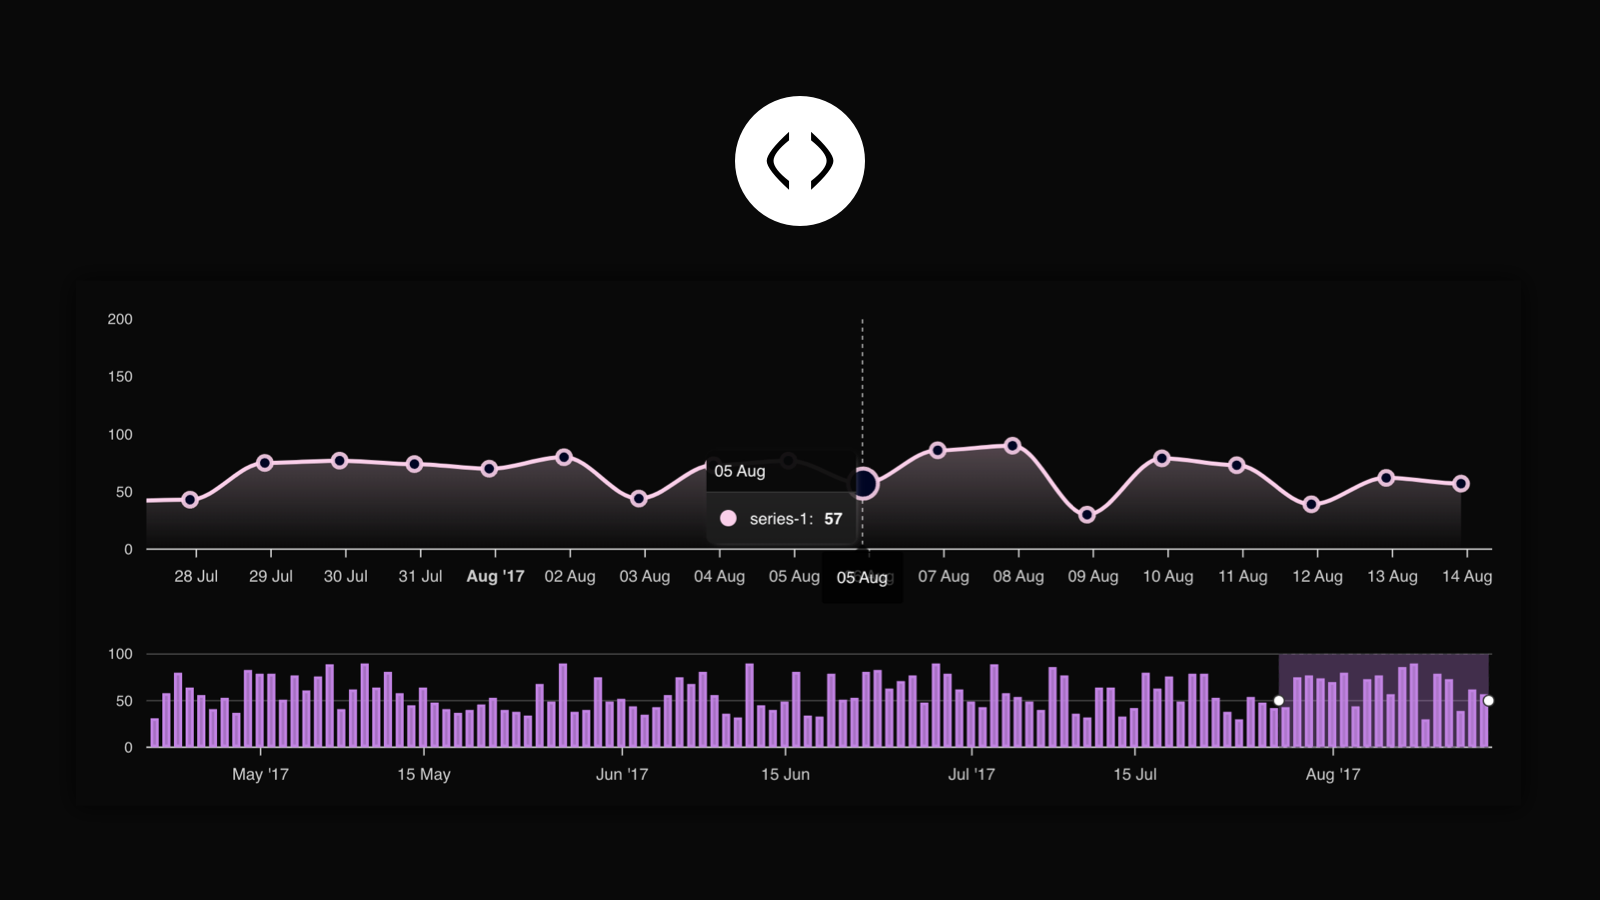Click the 15 Jul label on the brush chart axis
The width and height of the screenshot is (1600, 900).
(1134, 774)
